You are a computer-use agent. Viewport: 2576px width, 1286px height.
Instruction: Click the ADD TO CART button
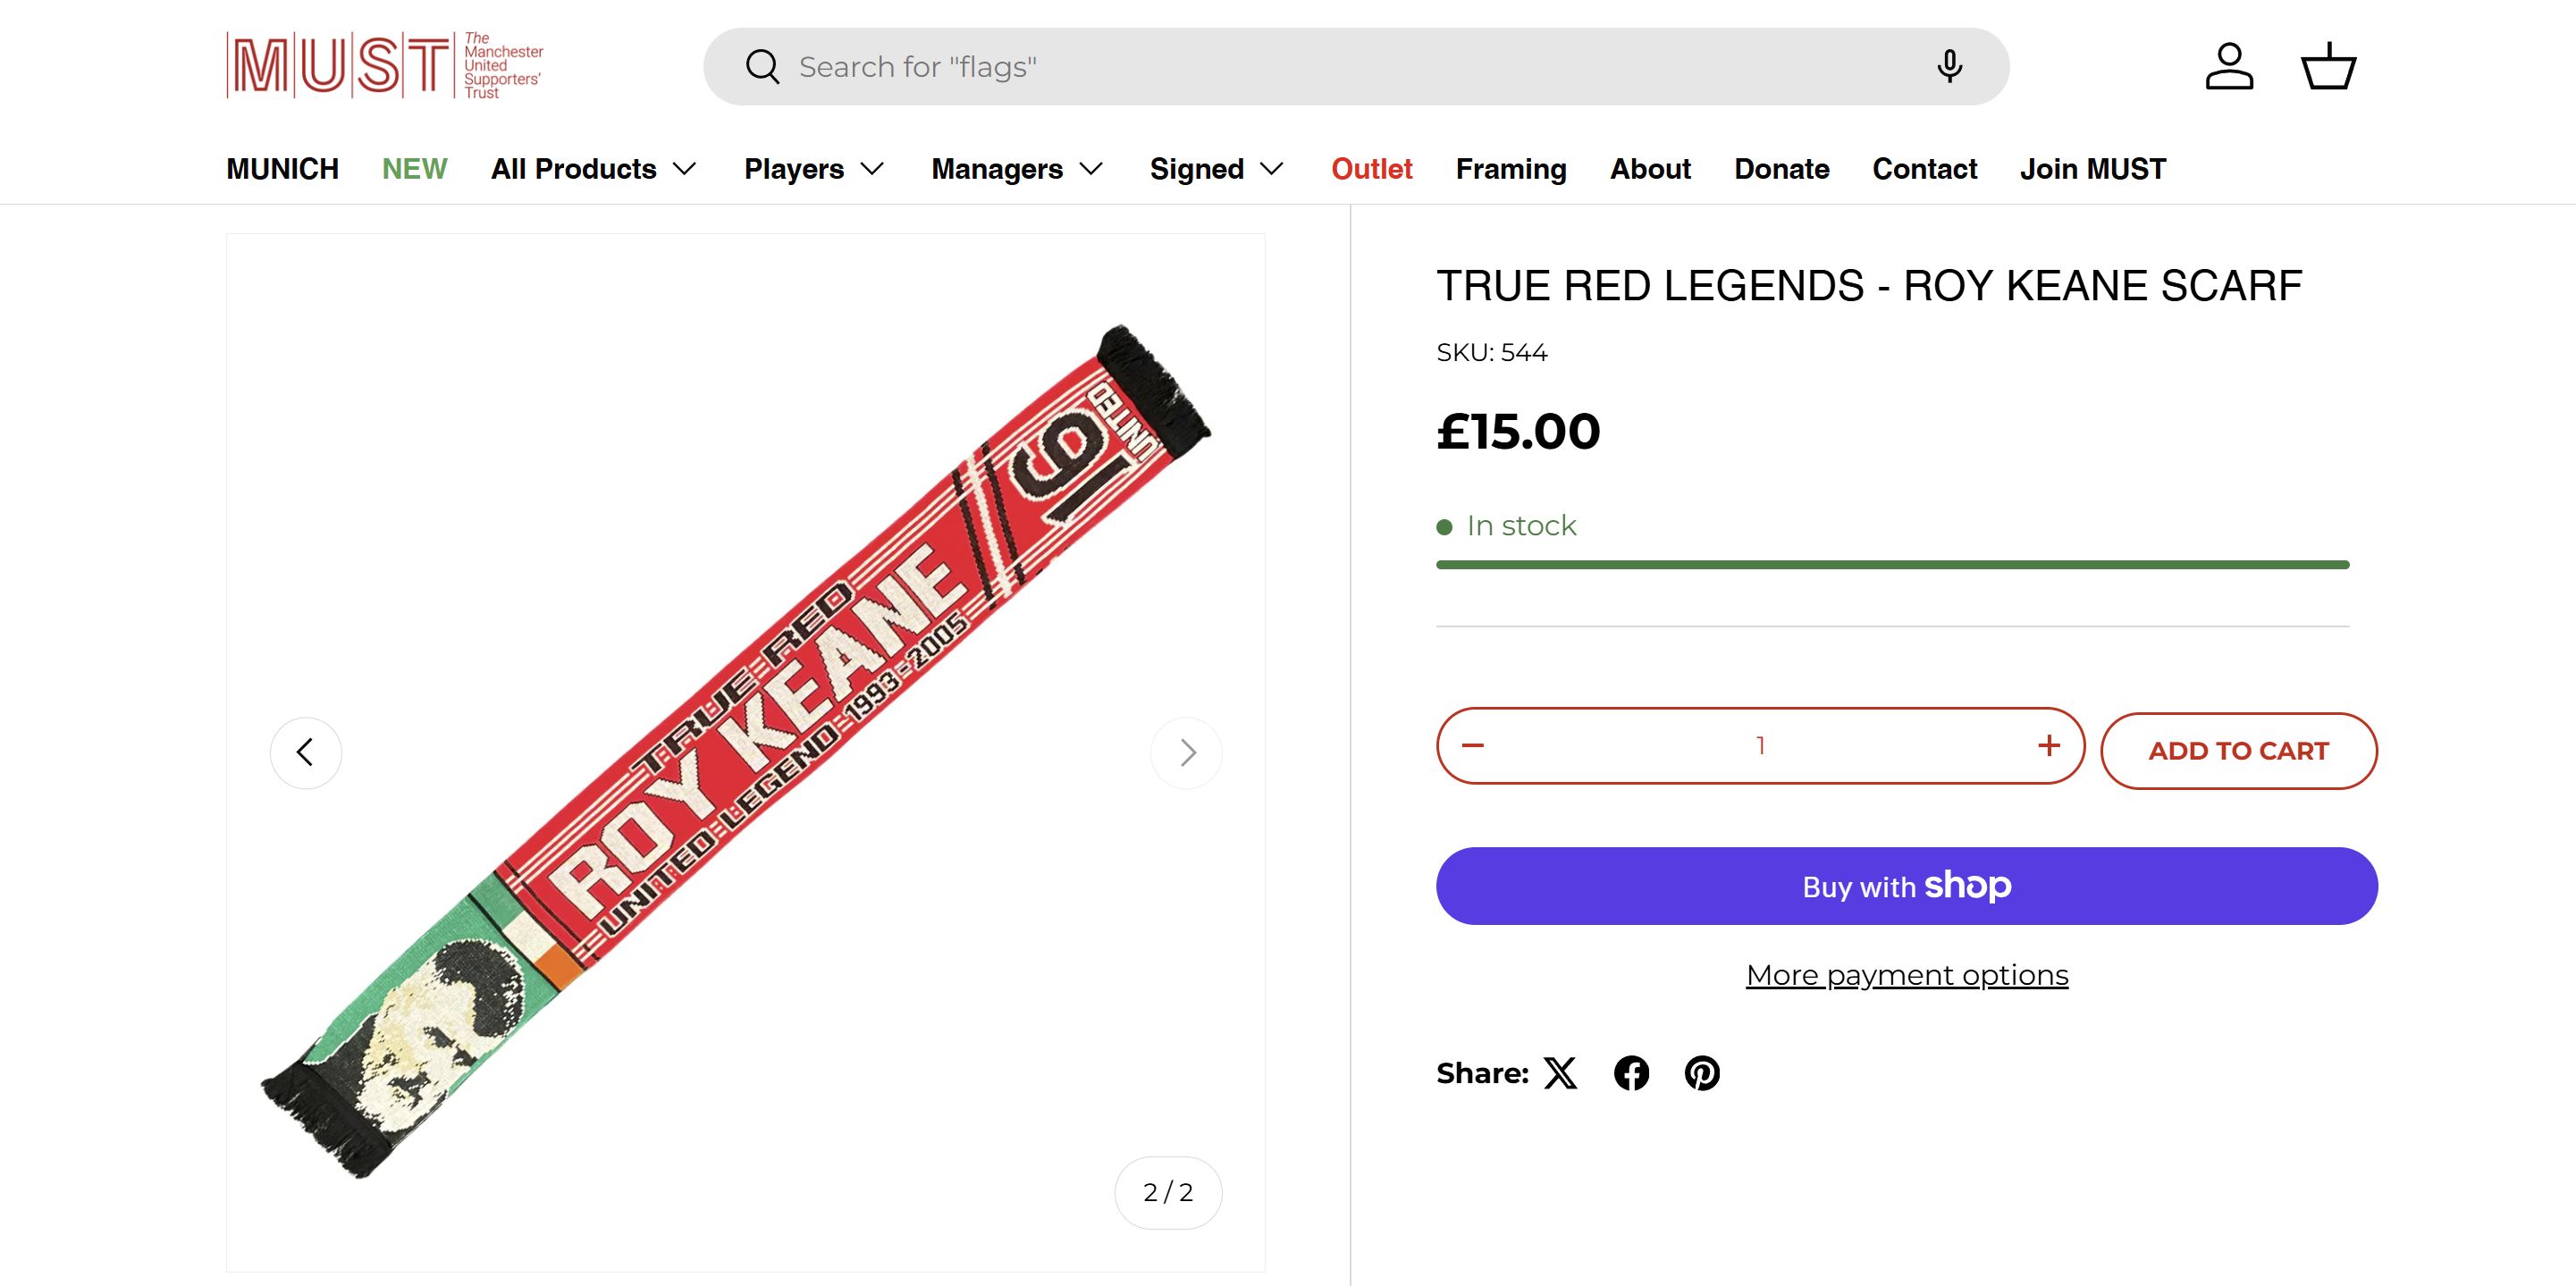(x=2238, y=751)
